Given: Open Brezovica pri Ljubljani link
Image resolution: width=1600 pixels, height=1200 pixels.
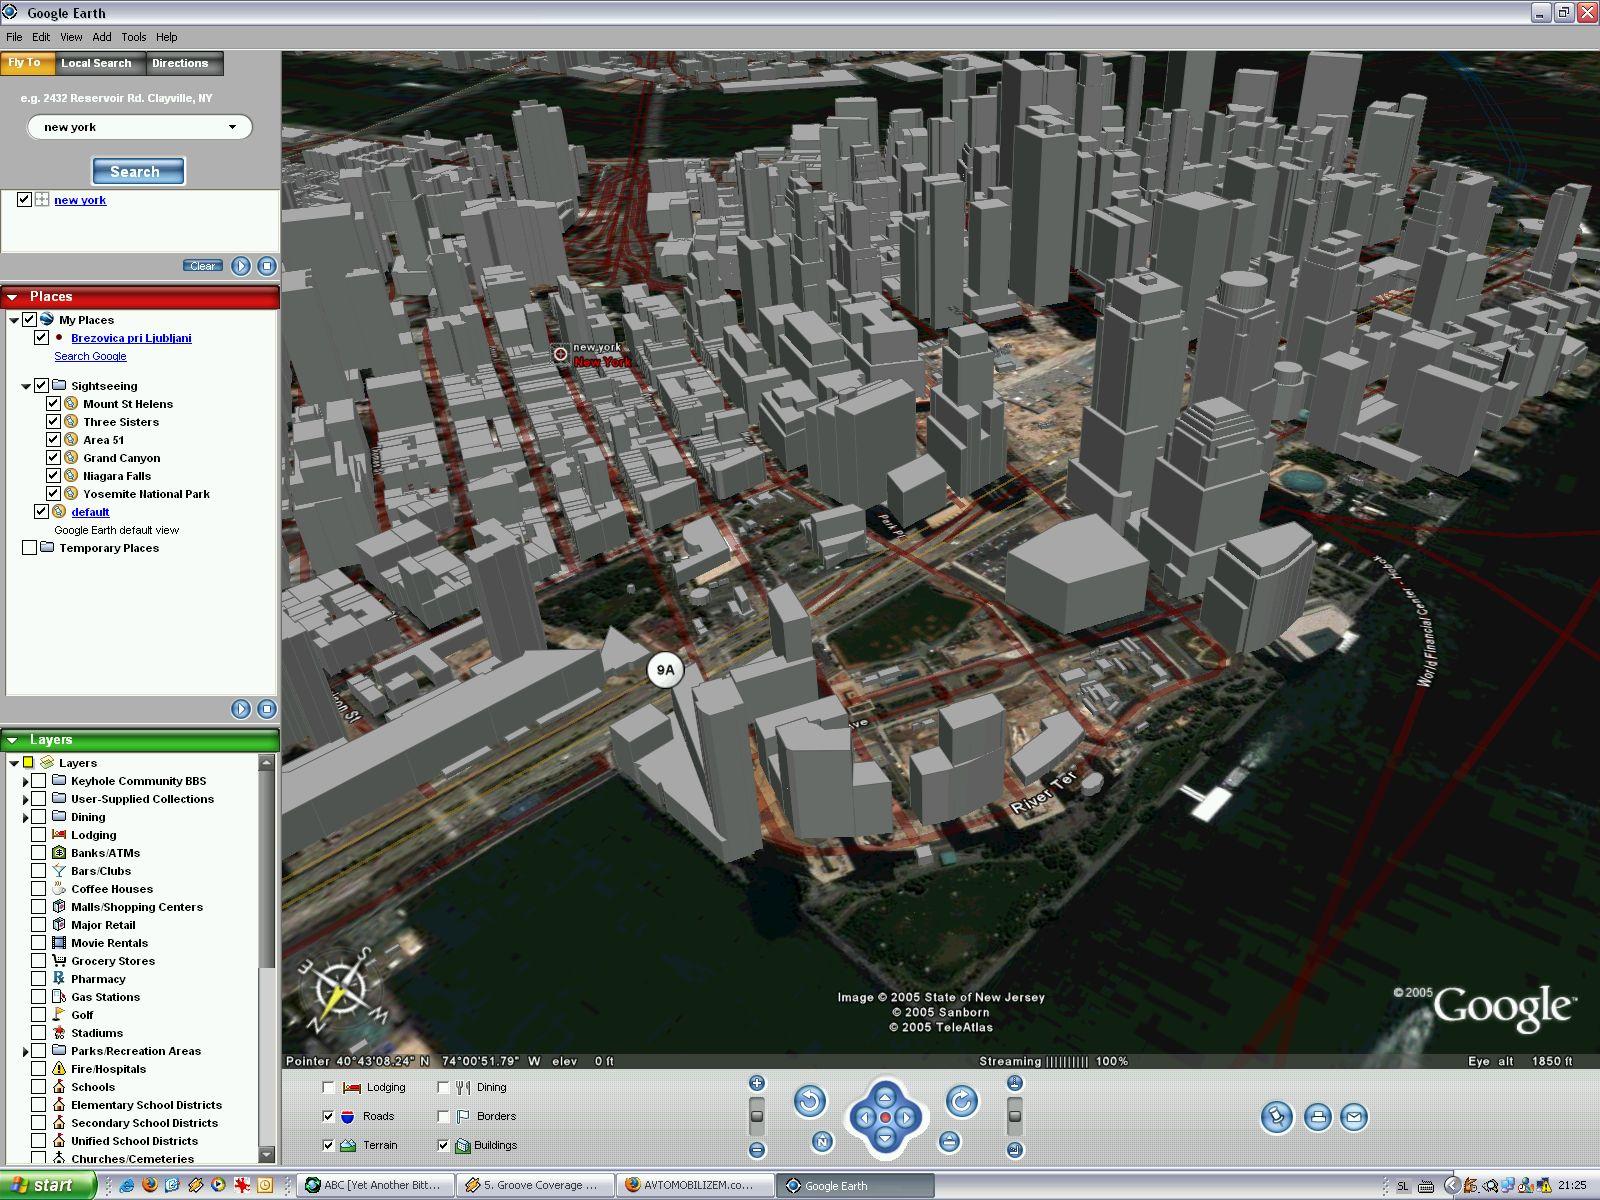Looking at the screenshot, I should coord(131,338).
